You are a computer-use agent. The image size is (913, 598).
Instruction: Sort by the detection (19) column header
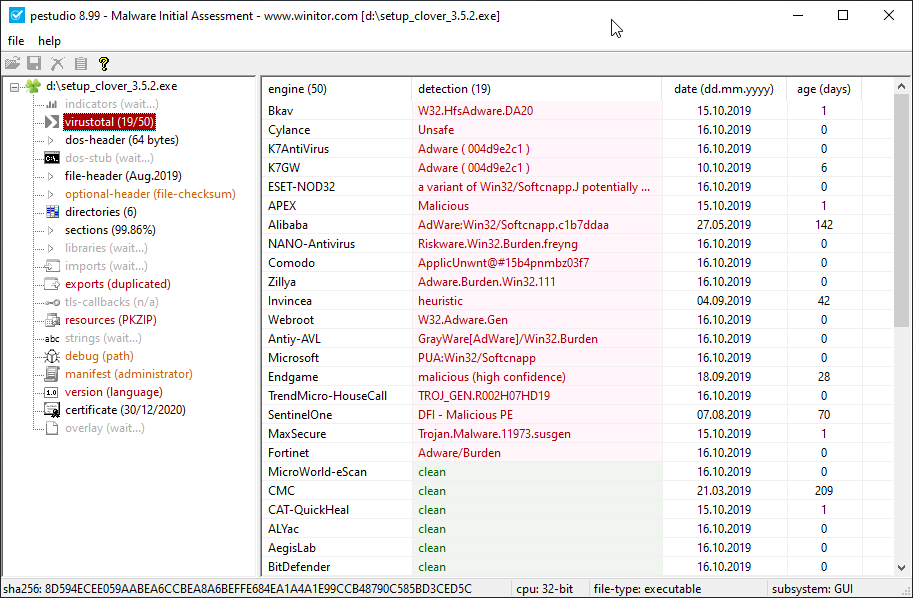pos(536,89)
